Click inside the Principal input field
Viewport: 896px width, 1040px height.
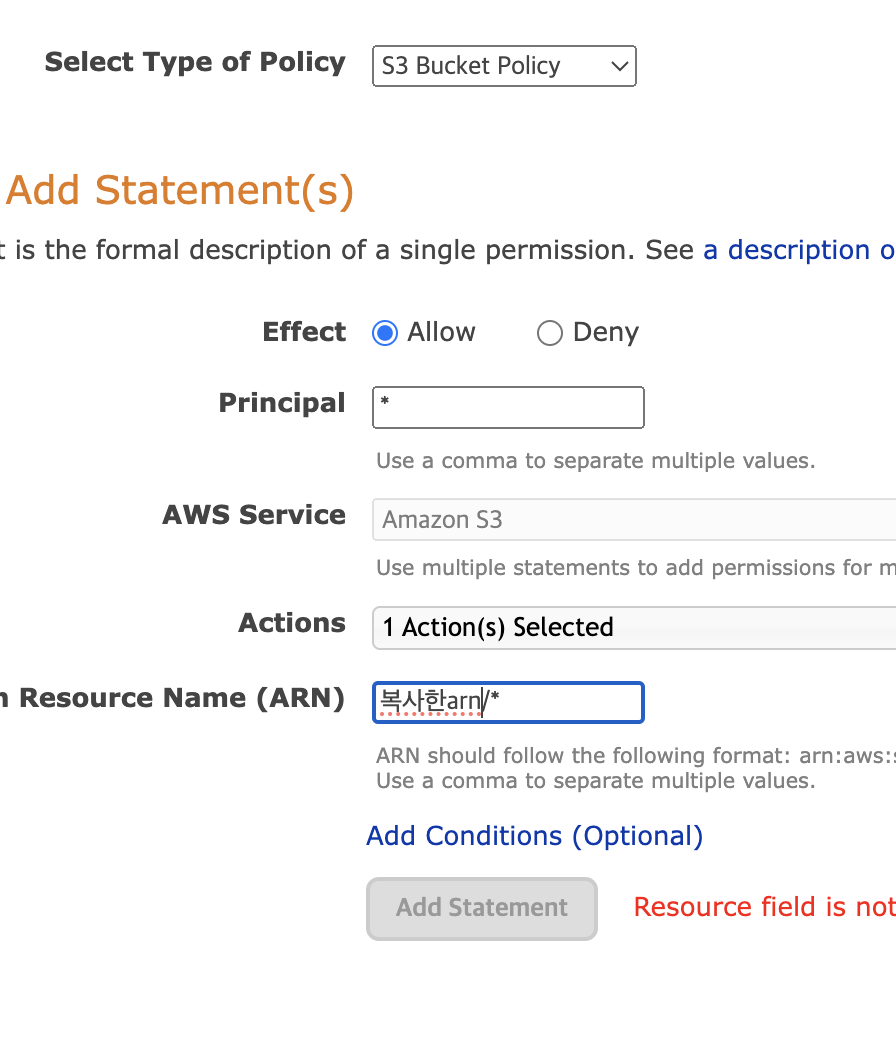tap(507, 407)
